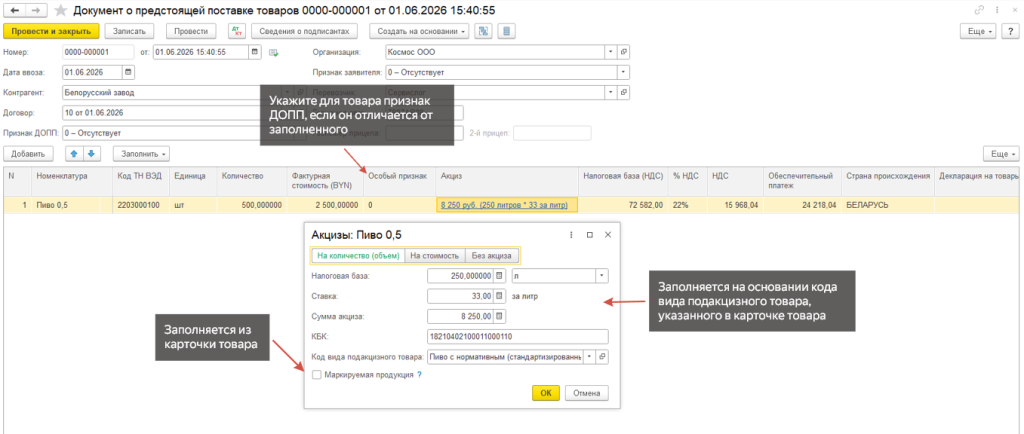Open the Заполнить dropdown menu
Image resolution: width=1024 pixels, height=434 pixels.
142,154
